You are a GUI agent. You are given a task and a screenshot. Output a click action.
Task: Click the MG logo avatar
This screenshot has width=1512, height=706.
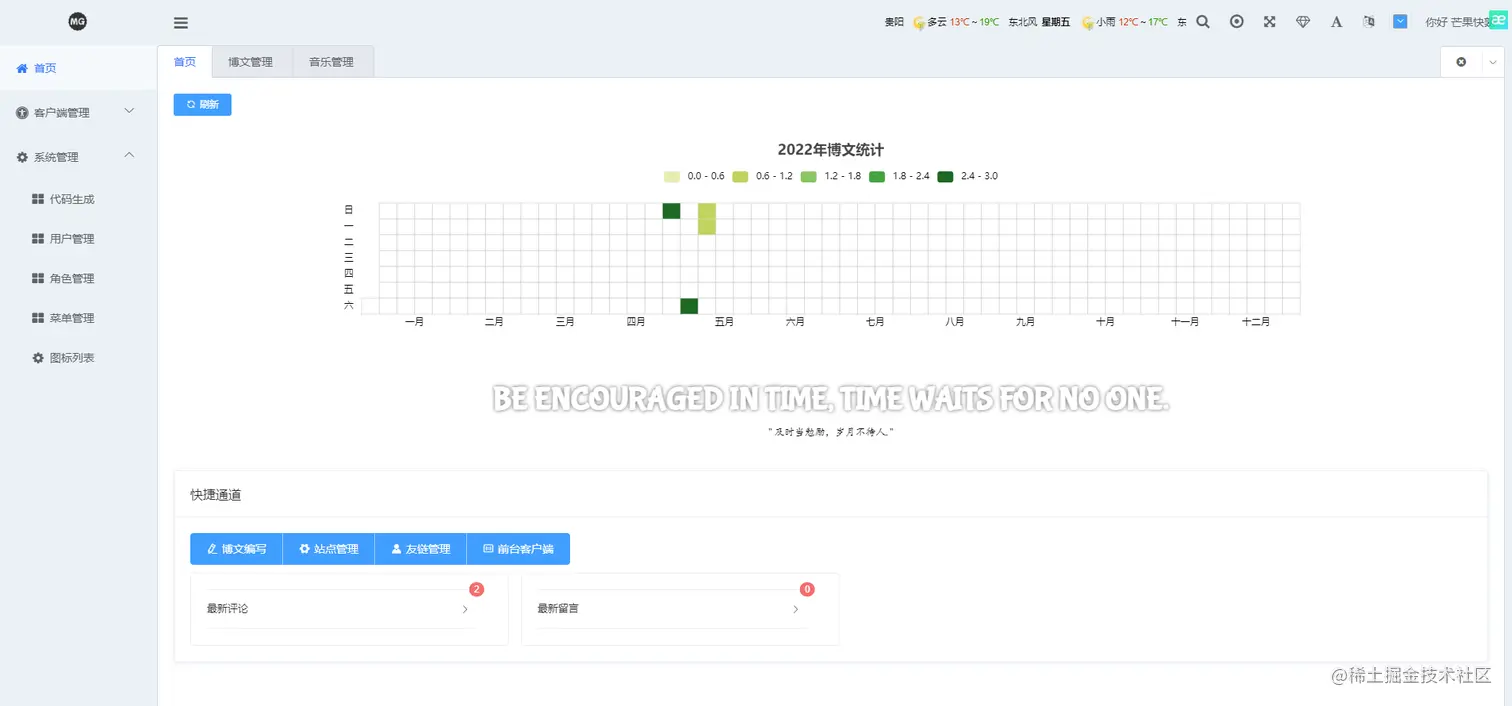point(77,20)
